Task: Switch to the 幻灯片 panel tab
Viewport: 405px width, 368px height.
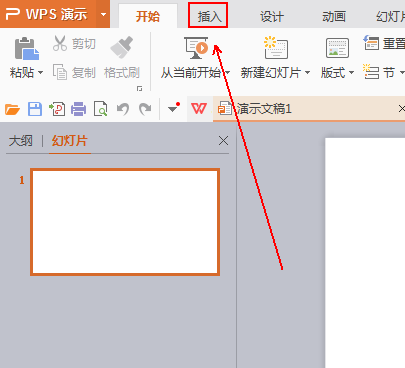Action: coord(69,141)
